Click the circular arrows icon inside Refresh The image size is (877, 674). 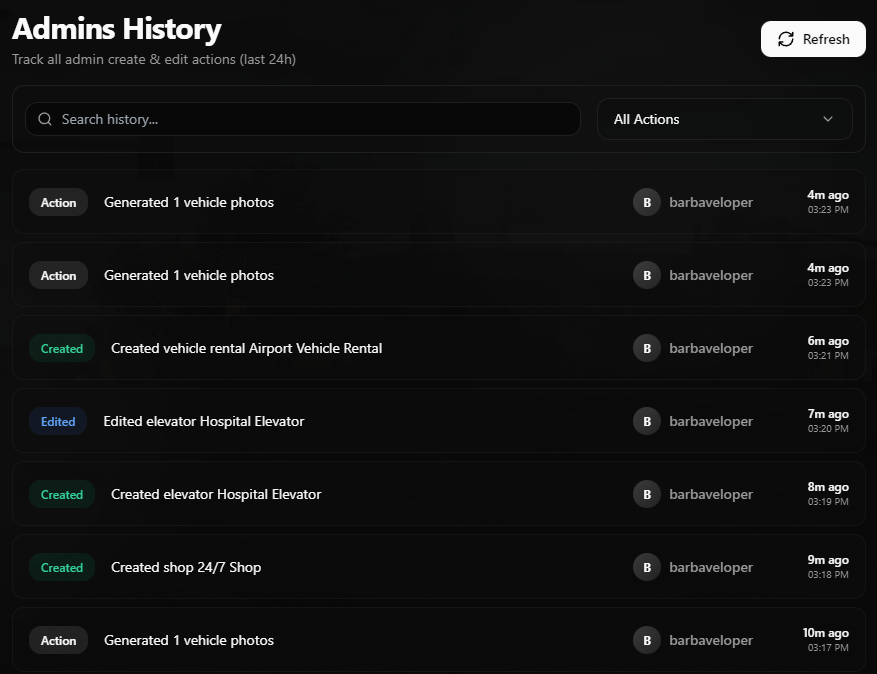coord(785,39)
